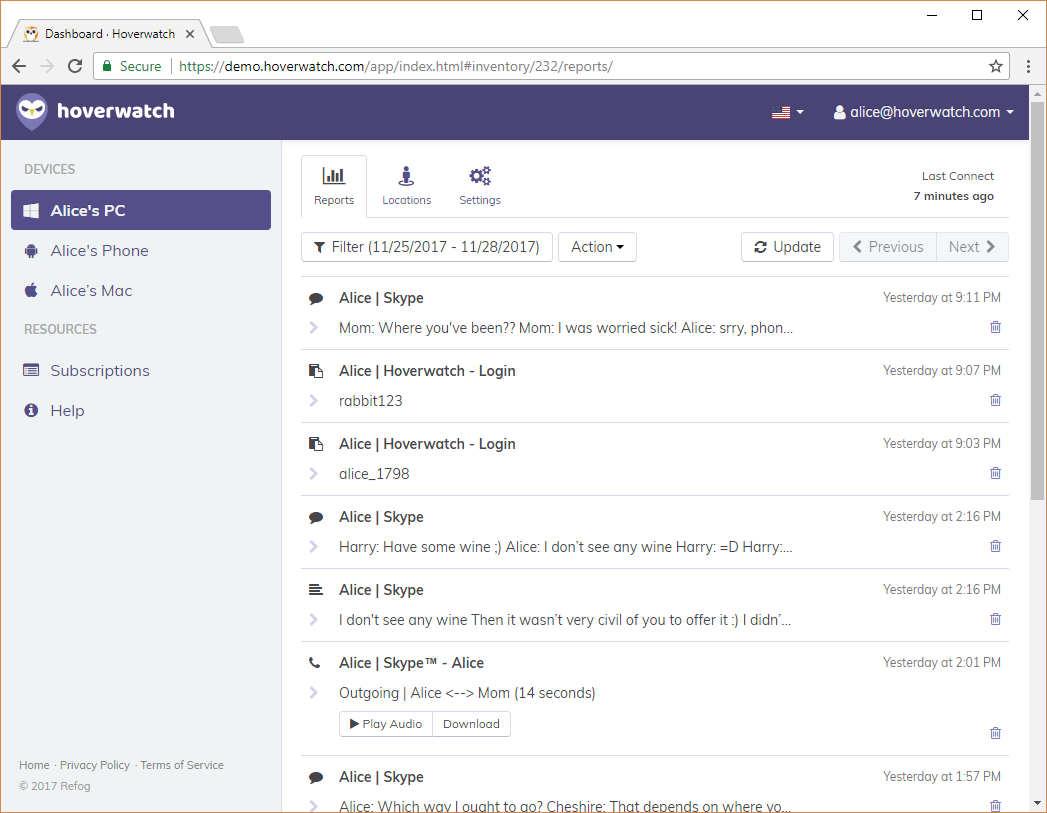Open Terms of Service link

coord(182,765)
